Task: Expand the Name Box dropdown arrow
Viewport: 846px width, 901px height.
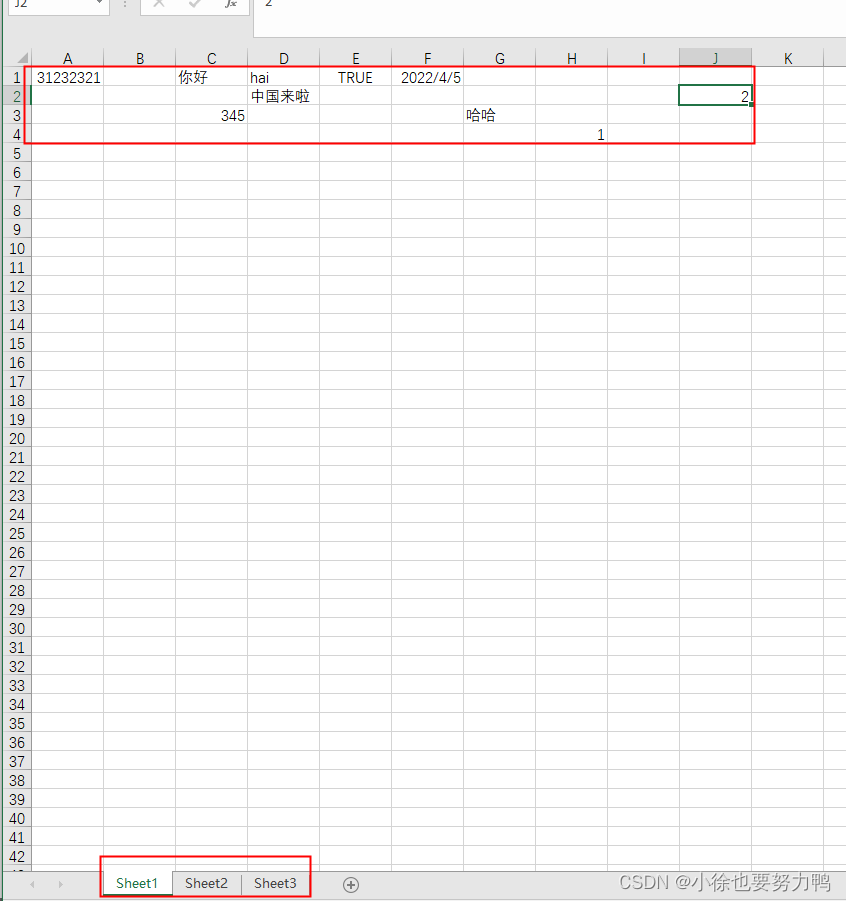Action: tap(99, 3)
